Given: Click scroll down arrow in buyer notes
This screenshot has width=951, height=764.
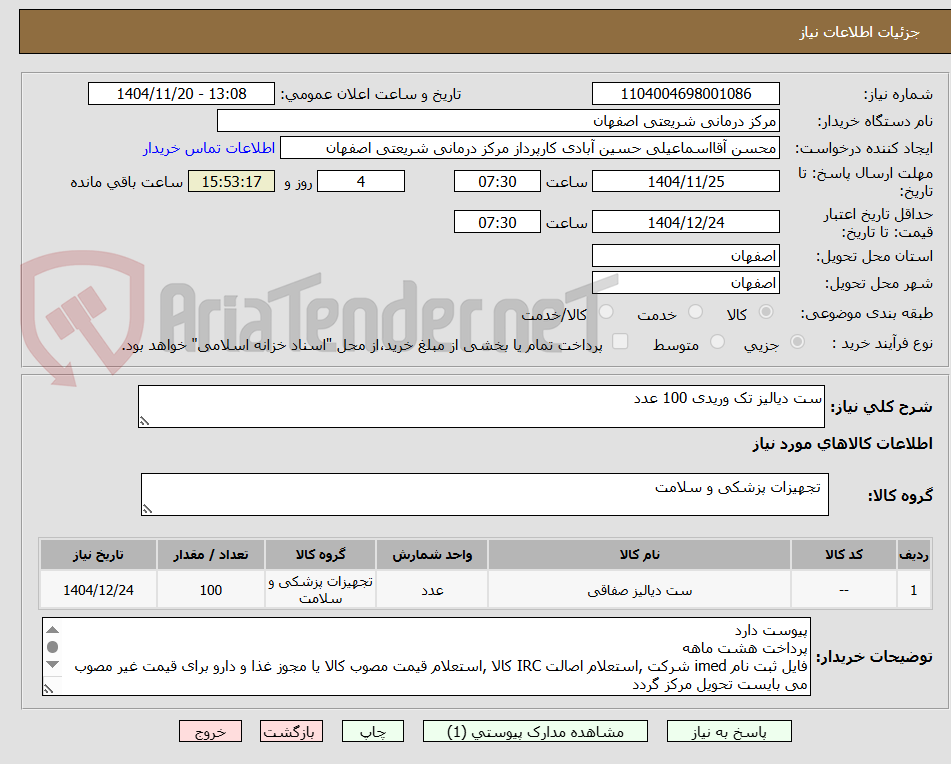Looking at the screenshot, I should pyautogui.click(x=53, y=664).
